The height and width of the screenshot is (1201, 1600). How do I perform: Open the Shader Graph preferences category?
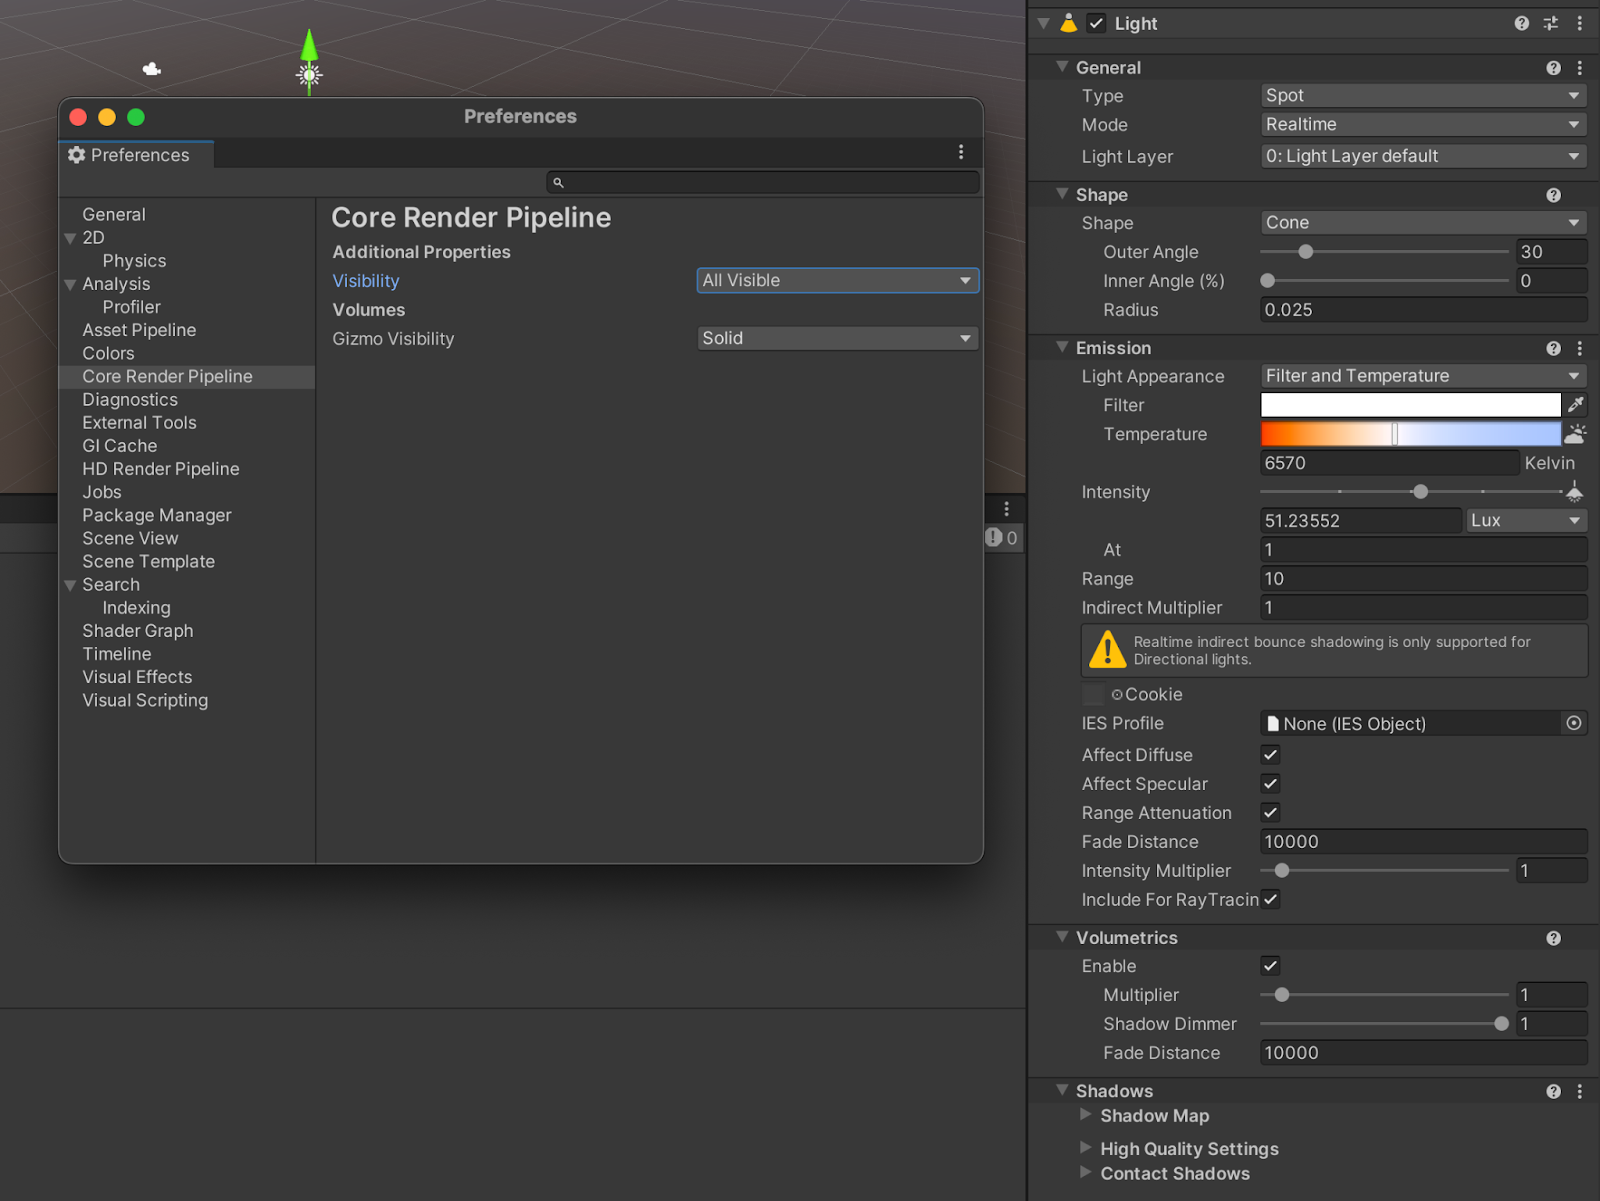138,631
